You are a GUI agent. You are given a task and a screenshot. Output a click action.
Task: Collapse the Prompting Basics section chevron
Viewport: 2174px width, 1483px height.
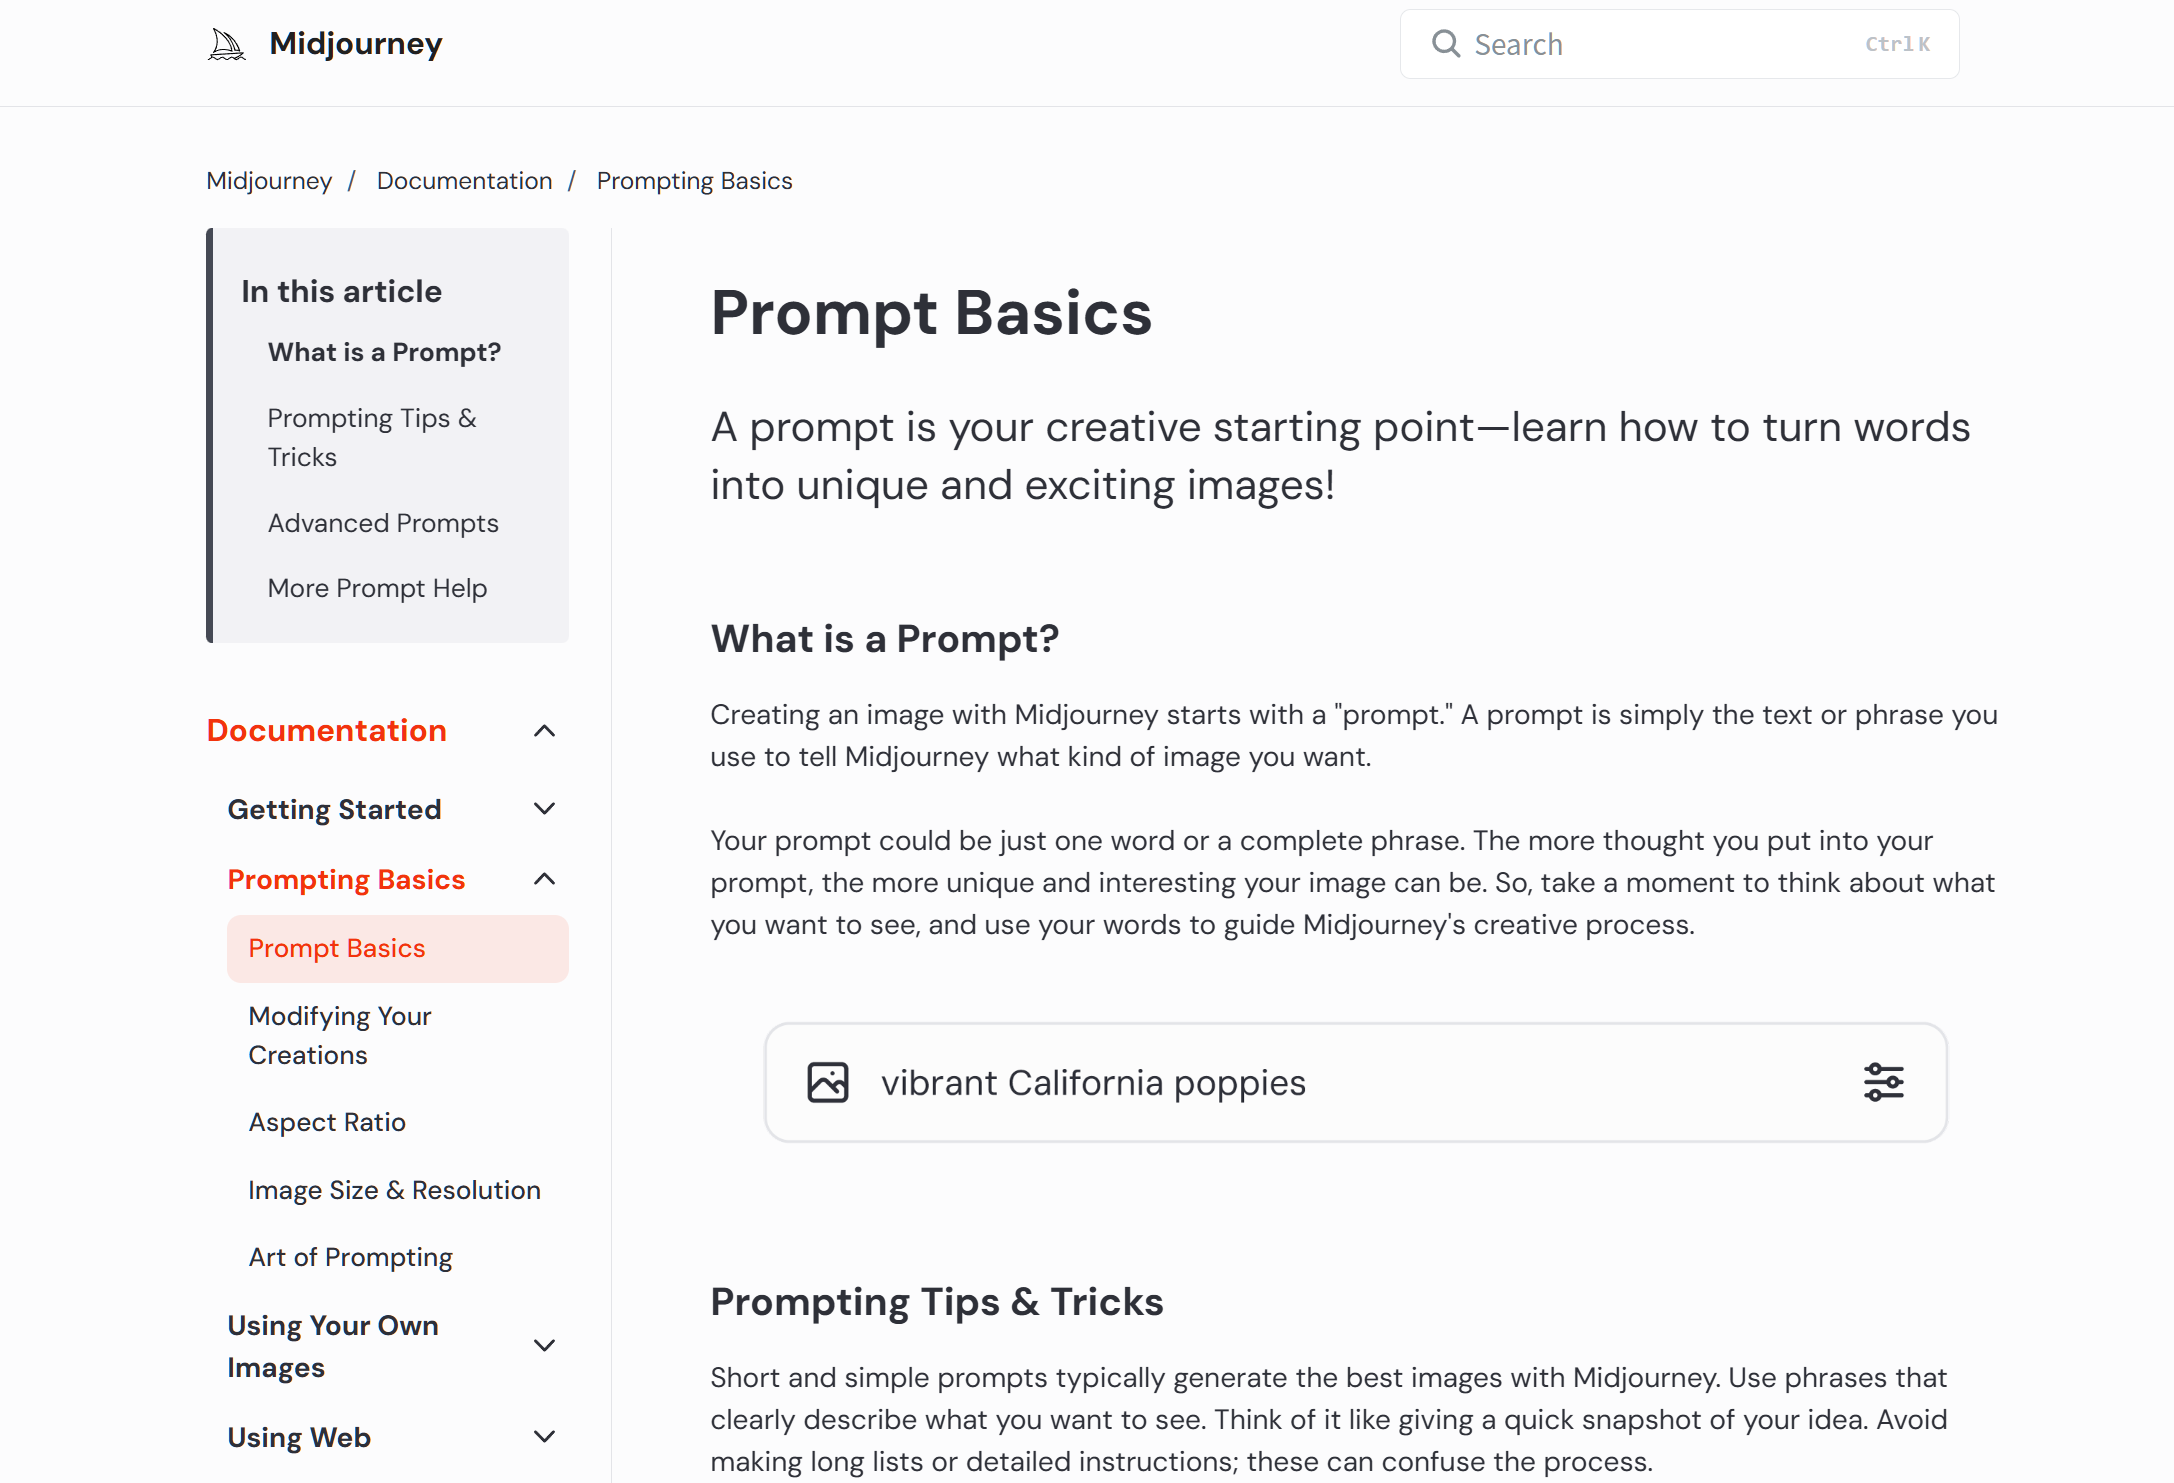544,879
